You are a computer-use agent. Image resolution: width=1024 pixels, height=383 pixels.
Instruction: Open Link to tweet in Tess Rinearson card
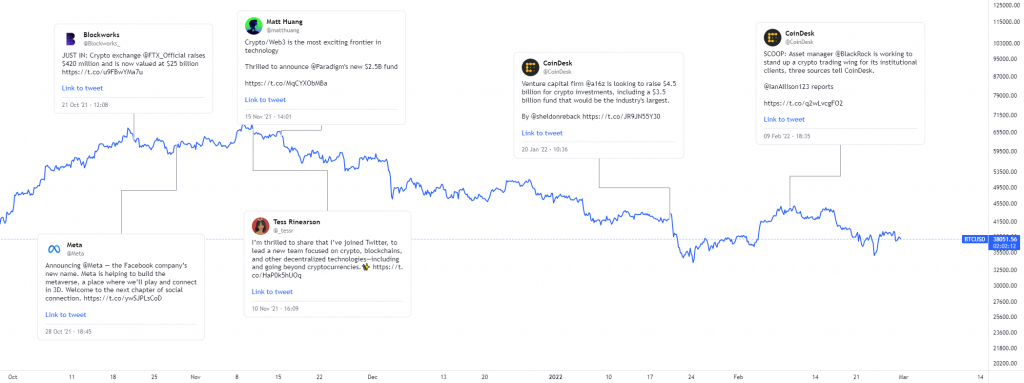click(272, 291)
